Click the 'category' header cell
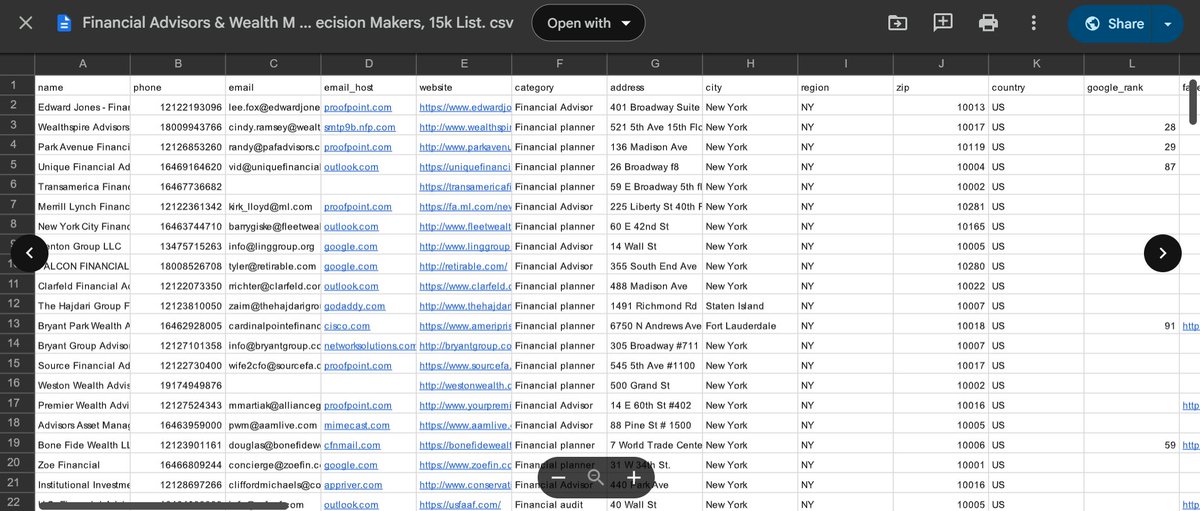This screenshot has height=511, width=1200. (x=559, y=87)
